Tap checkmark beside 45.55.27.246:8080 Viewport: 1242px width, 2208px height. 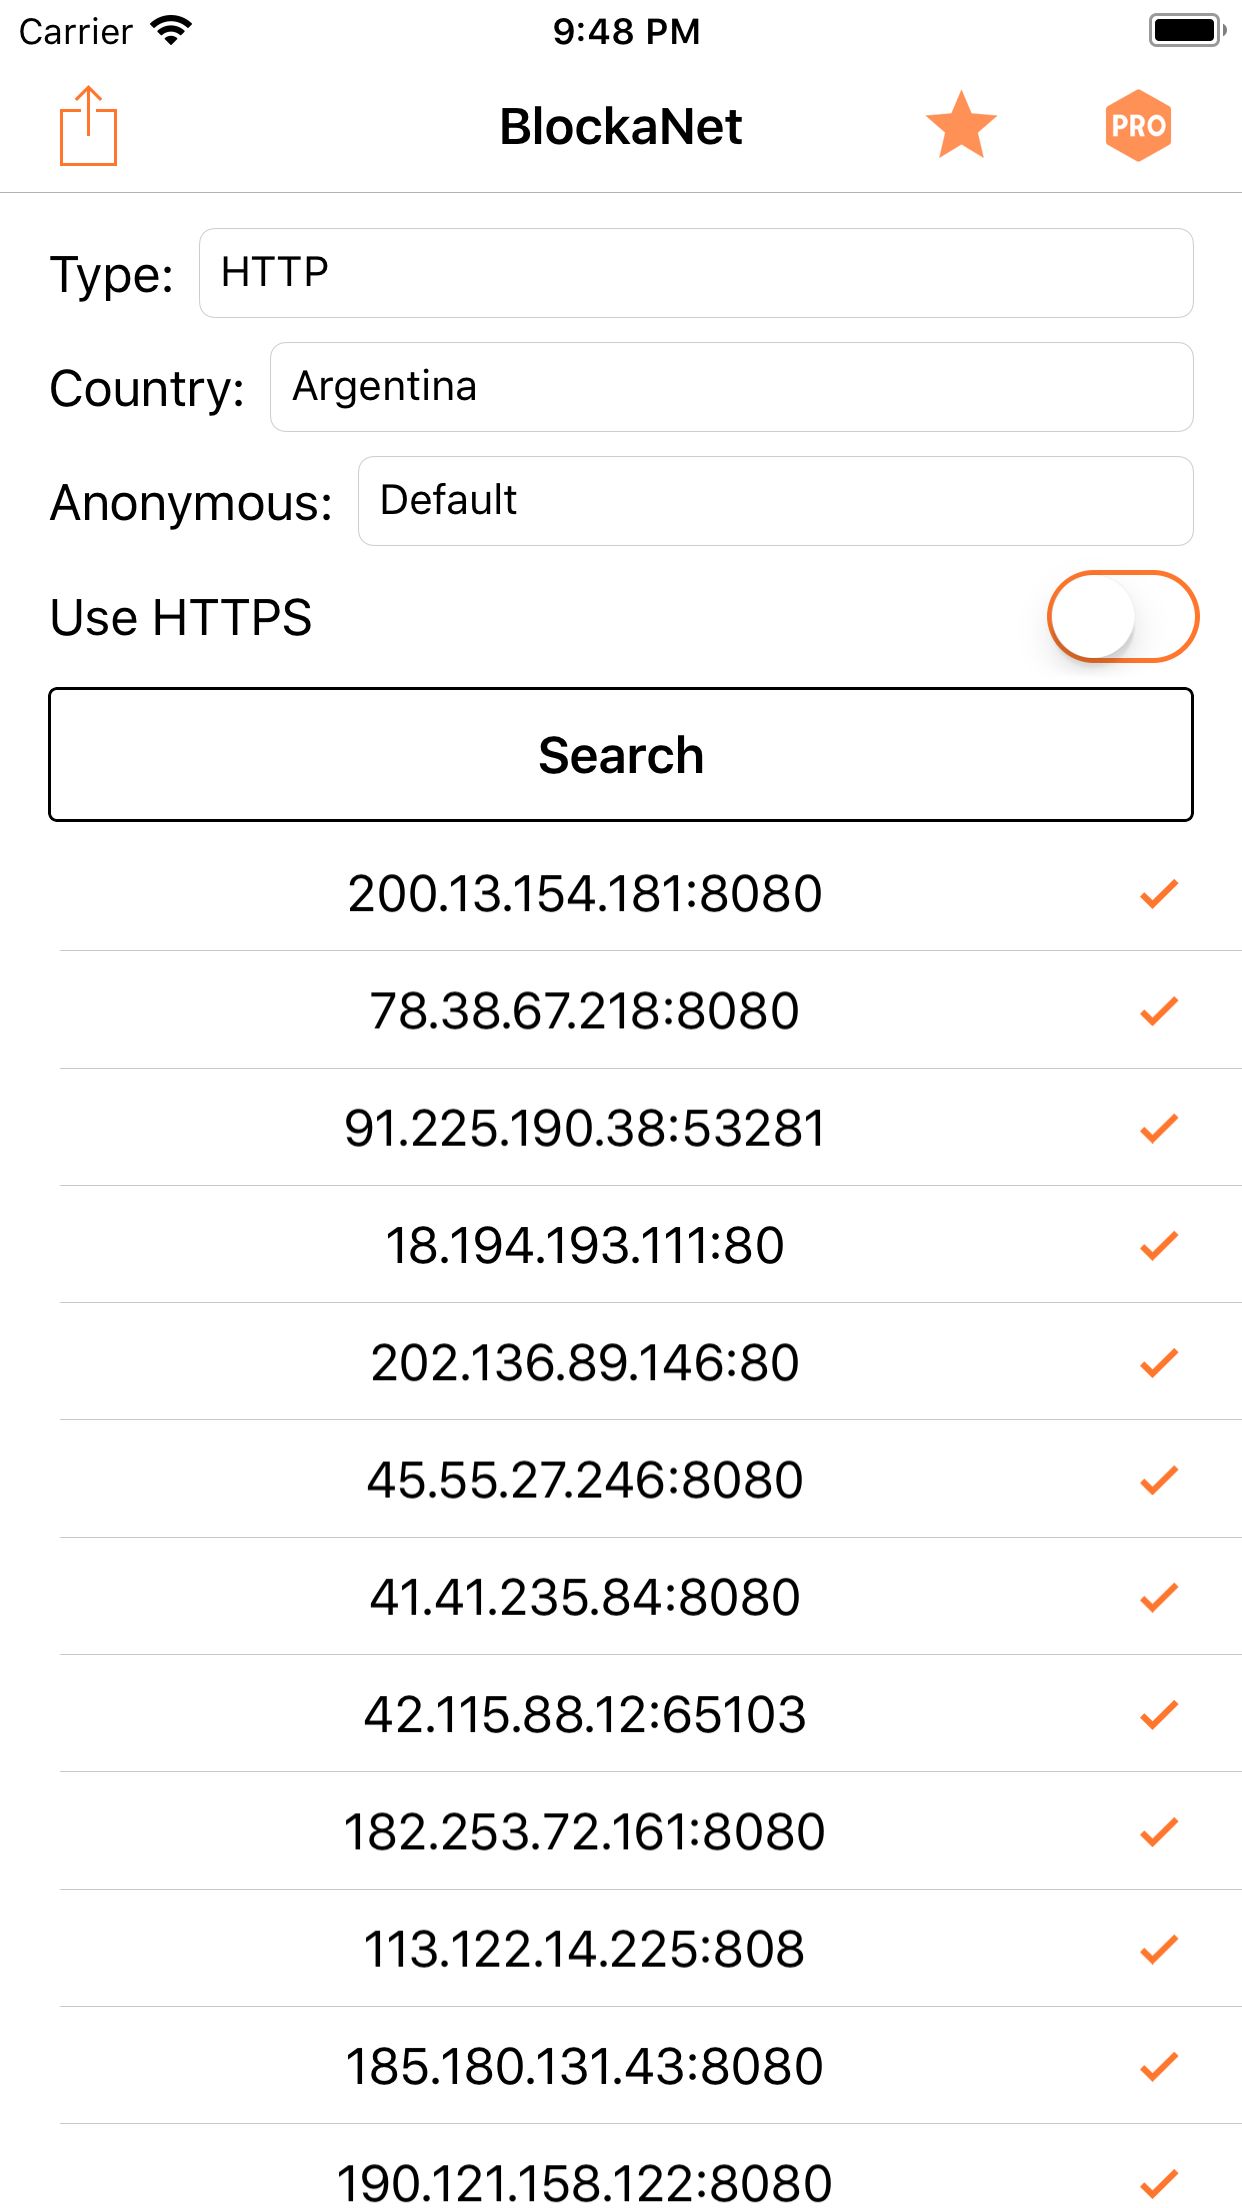click(x=1159, y=1479)
